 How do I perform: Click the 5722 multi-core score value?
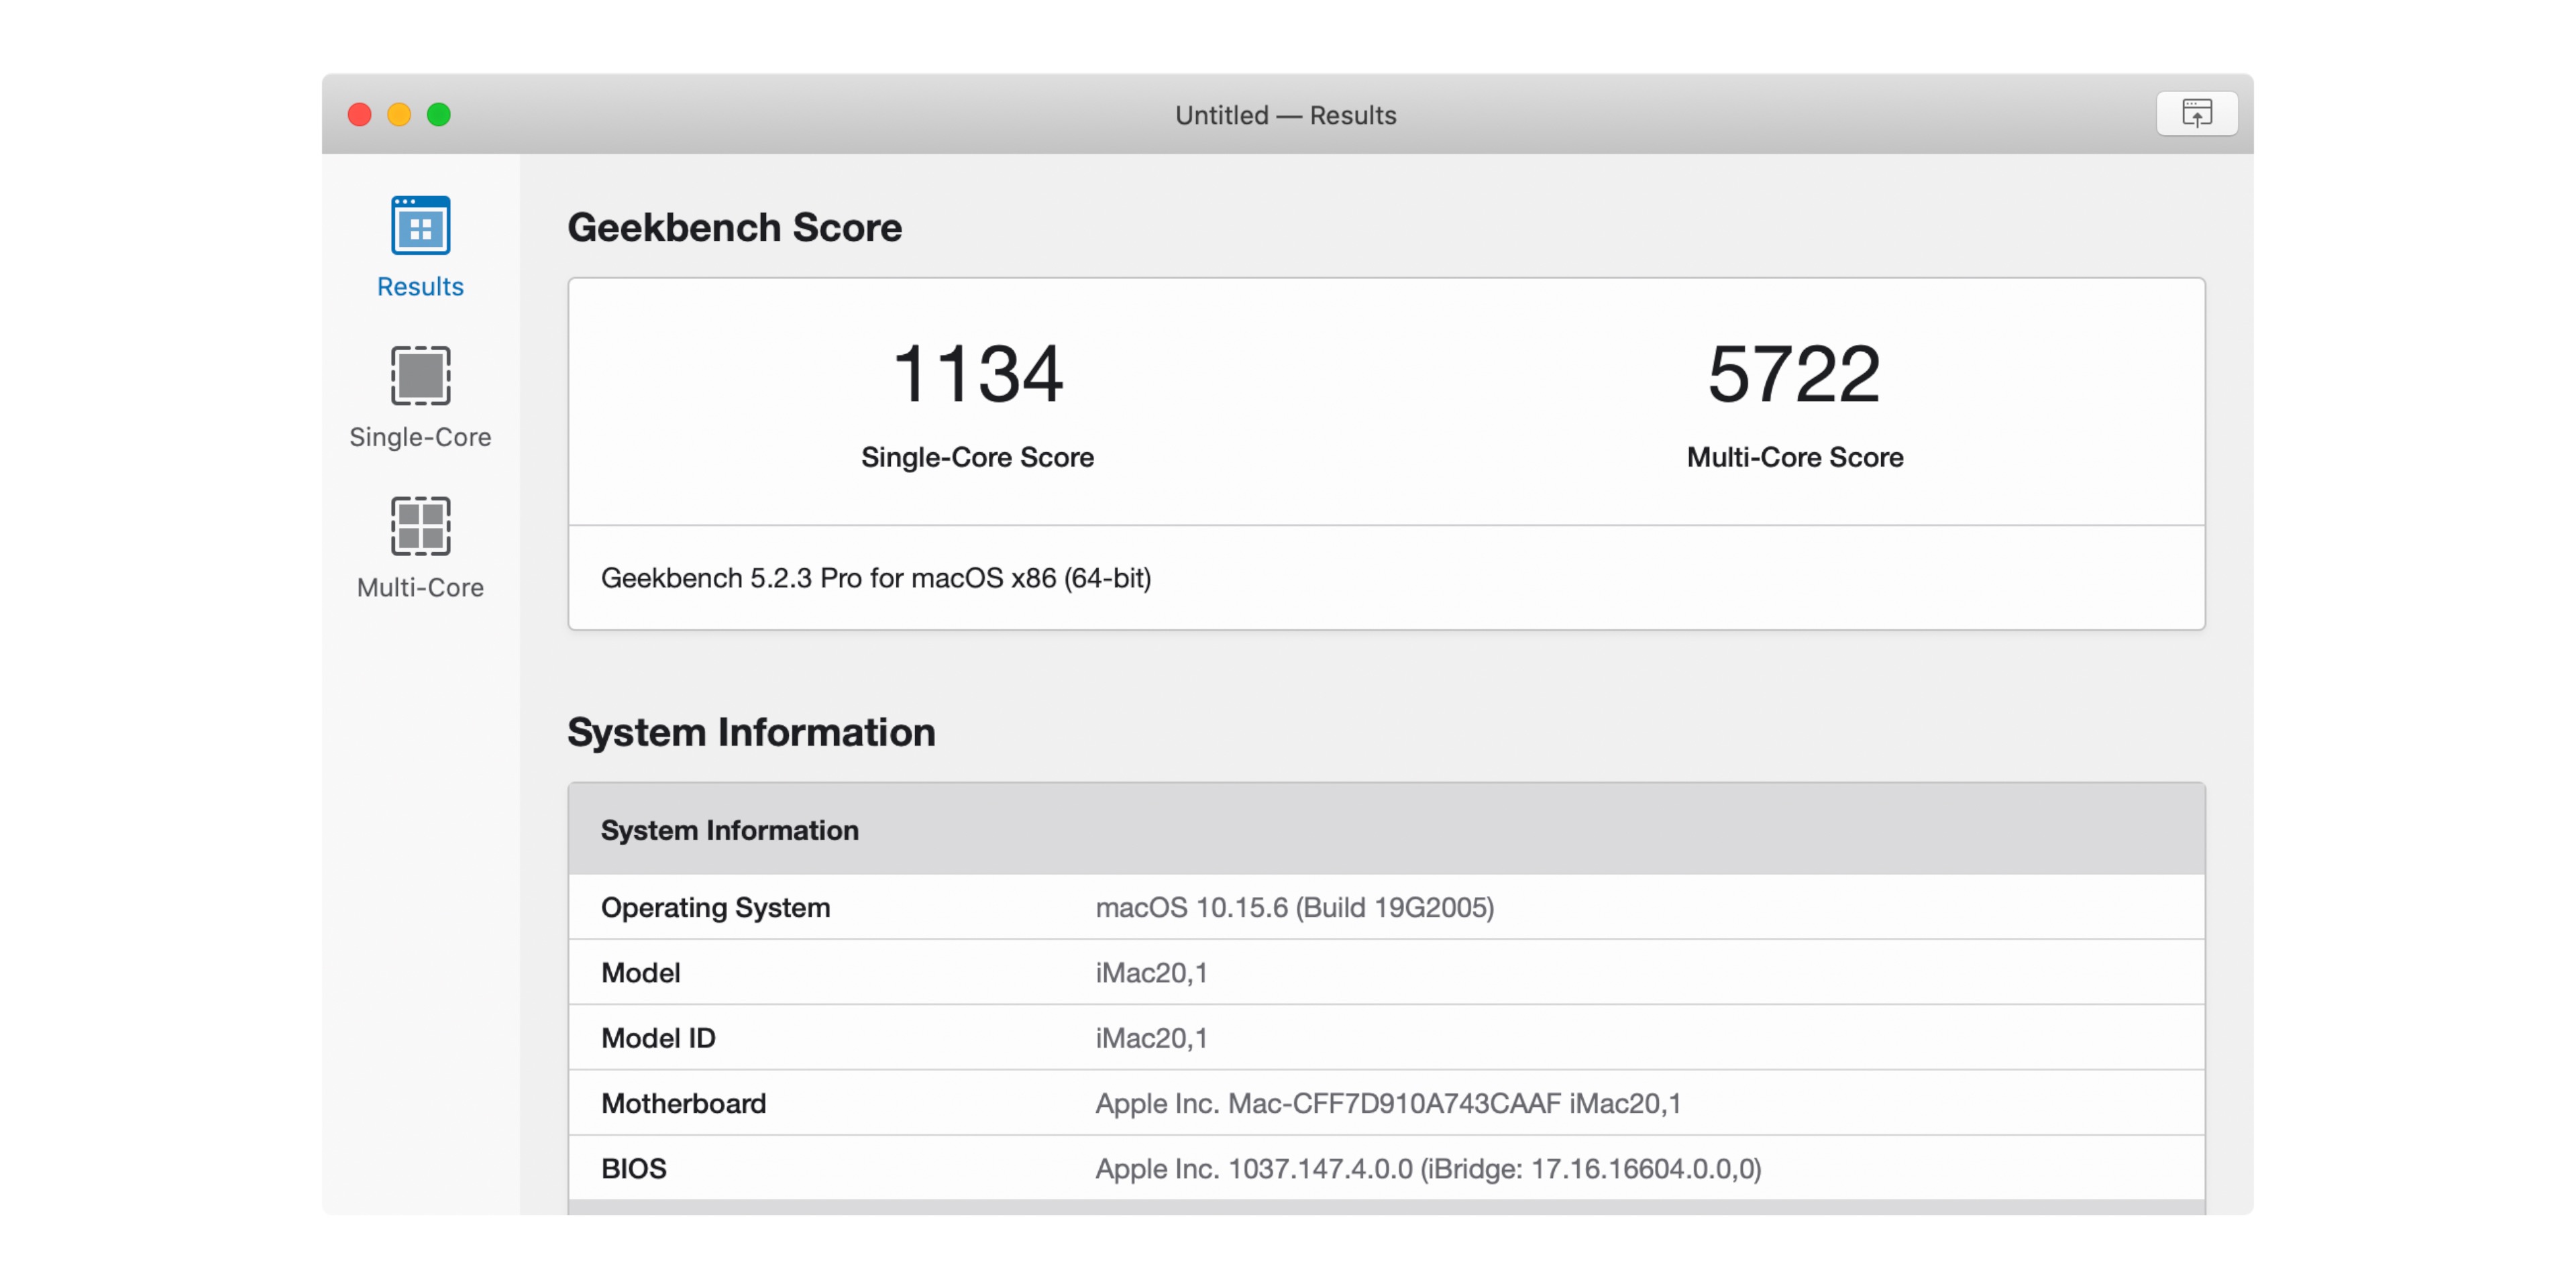[1794, 374]
